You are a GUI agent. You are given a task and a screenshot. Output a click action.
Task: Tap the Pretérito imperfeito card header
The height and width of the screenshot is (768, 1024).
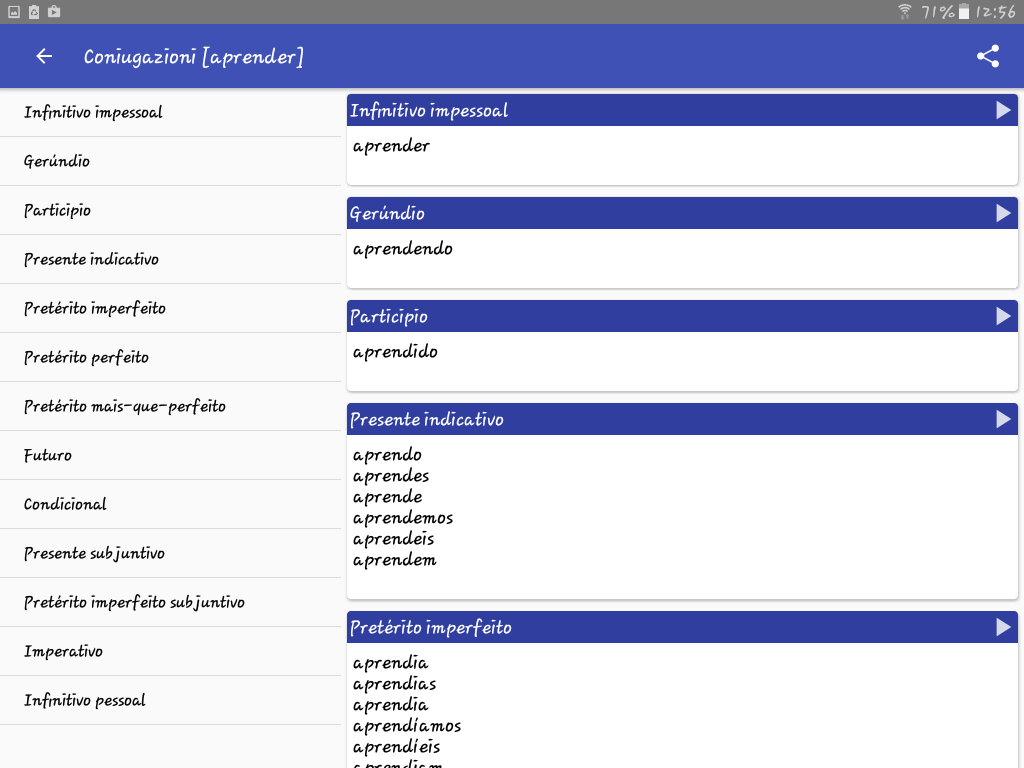[682, 628]
